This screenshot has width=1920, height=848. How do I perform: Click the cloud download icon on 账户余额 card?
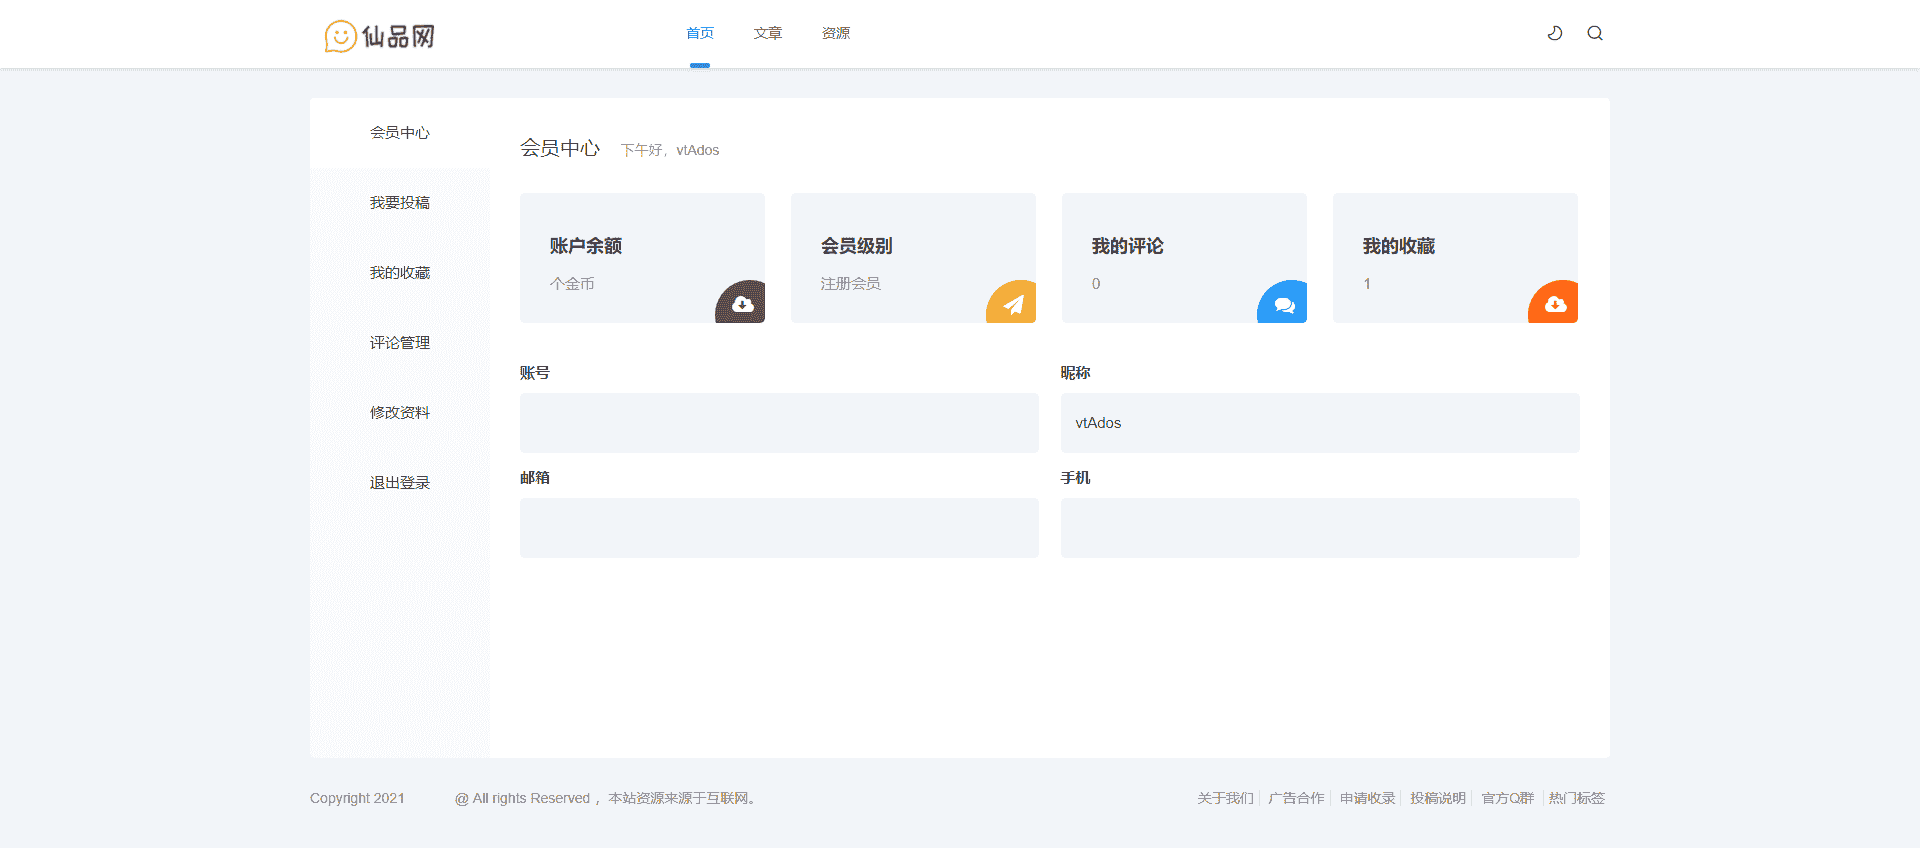click(x=742, y=304)
